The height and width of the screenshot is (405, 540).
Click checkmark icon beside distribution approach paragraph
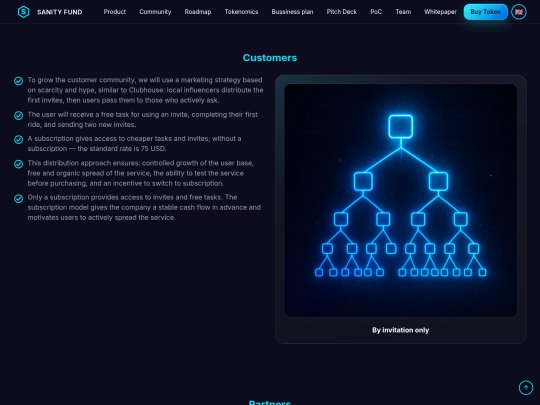[x=19, y=164]
